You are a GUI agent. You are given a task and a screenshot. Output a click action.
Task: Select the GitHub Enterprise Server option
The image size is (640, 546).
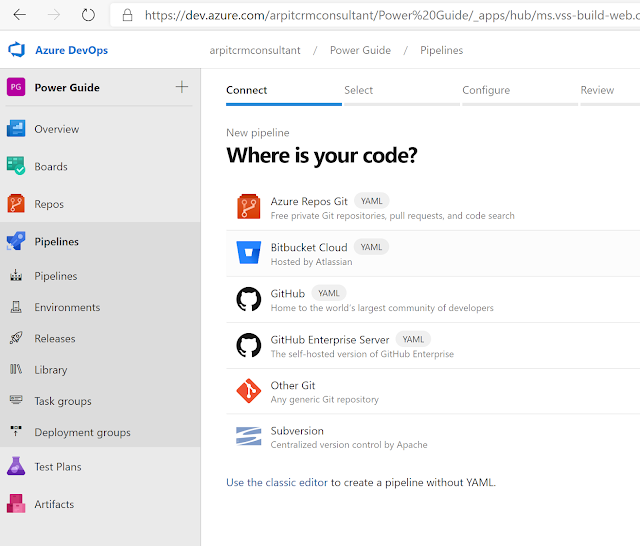click(x=330, y=340)
